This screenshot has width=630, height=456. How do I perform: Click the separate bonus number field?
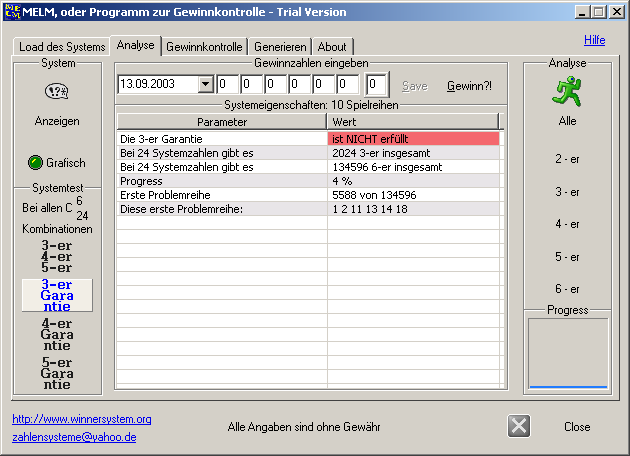[x=376, y=84]
